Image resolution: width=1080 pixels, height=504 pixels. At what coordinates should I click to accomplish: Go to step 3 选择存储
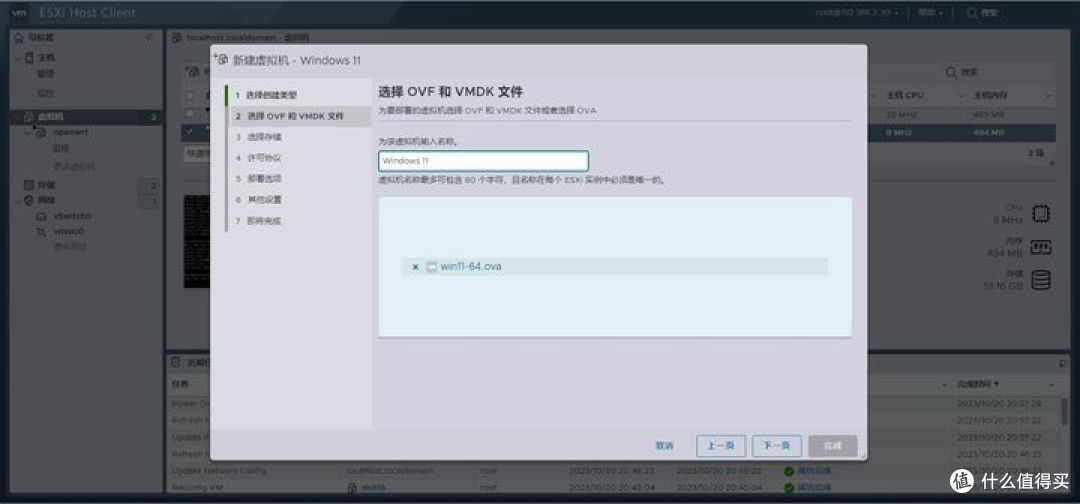tap(264, 137)
